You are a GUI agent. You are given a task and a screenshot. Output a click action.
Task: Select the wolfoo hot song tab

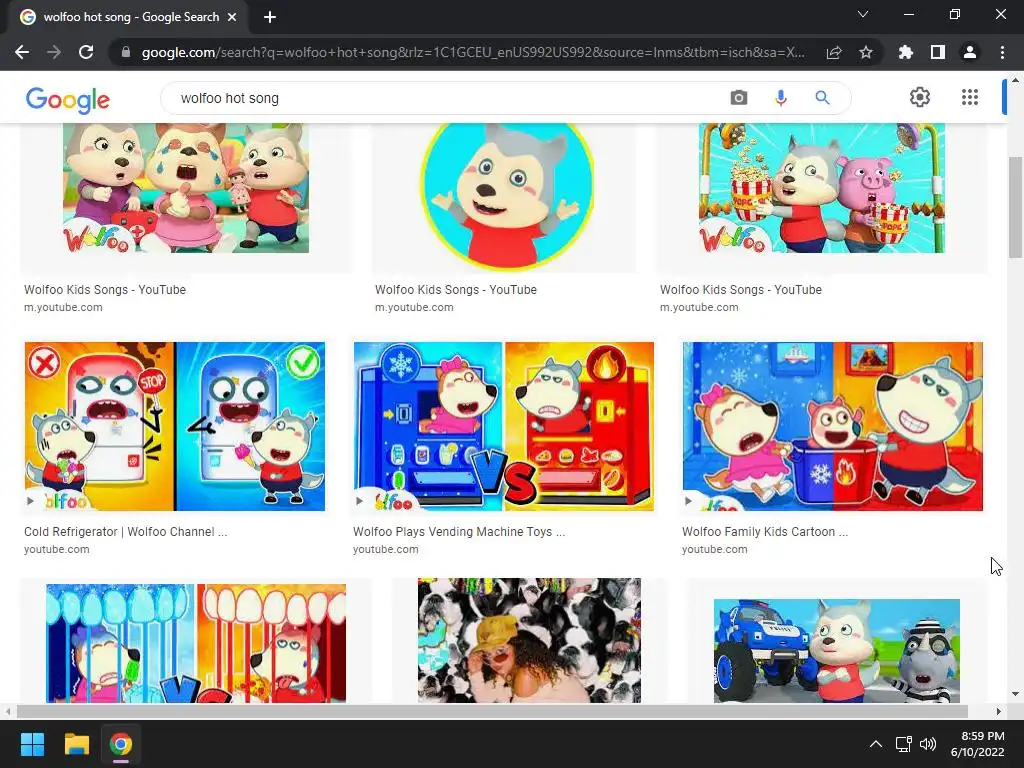(131, 17)
